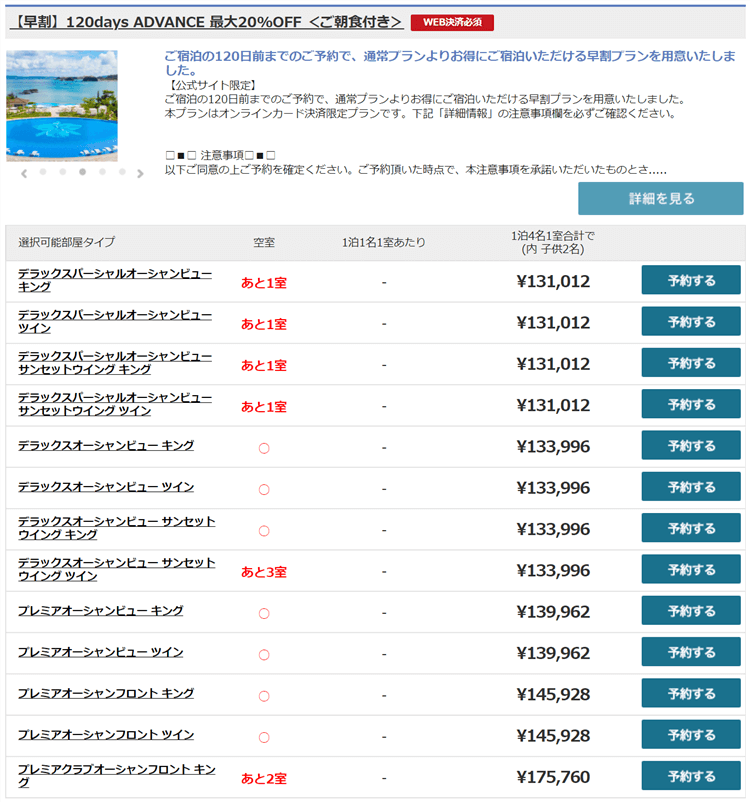Open プレミアオーシャンビュー キング room details link
This screenshot has height=802, width=750.
point(100,610)
